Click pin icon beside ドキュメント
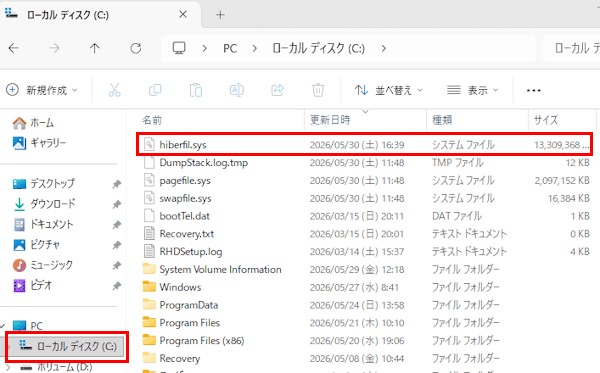This screenshot has height=373, width=600. (117, 225)
